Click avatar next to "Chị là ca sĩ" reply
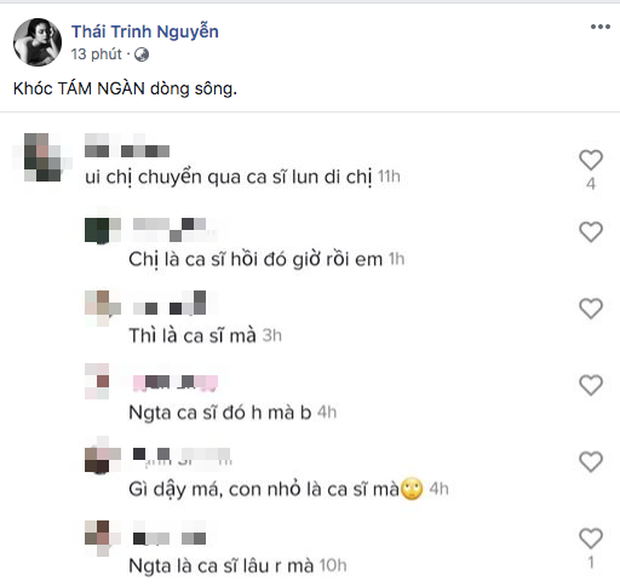This screenshot has height=587, width=620. (x=100, y=231)
